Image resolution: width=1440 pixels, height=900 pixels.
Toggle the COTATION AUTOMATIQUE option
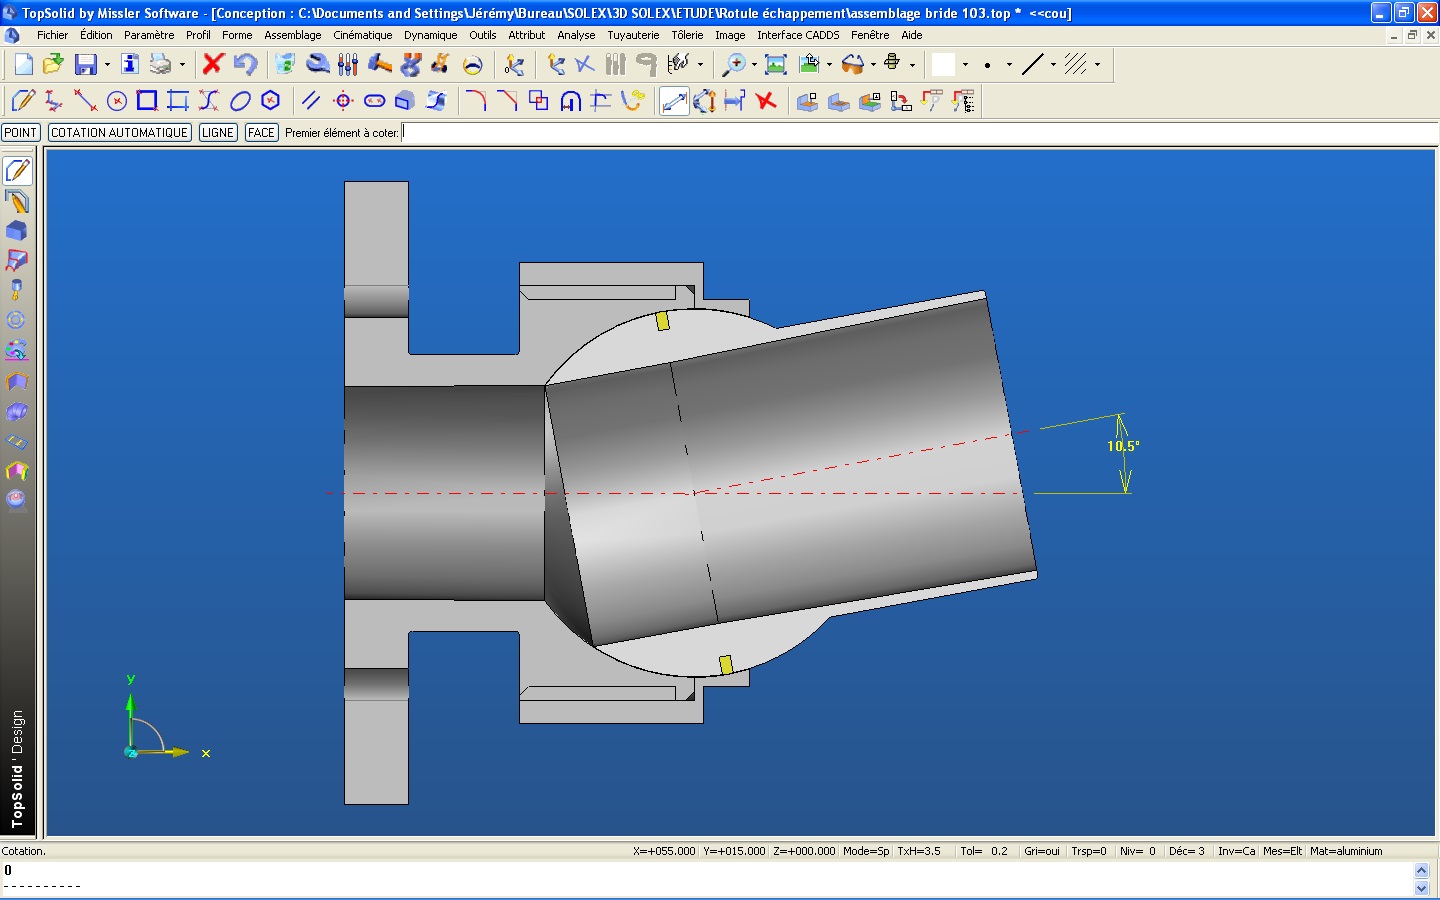tap(119, 133)
